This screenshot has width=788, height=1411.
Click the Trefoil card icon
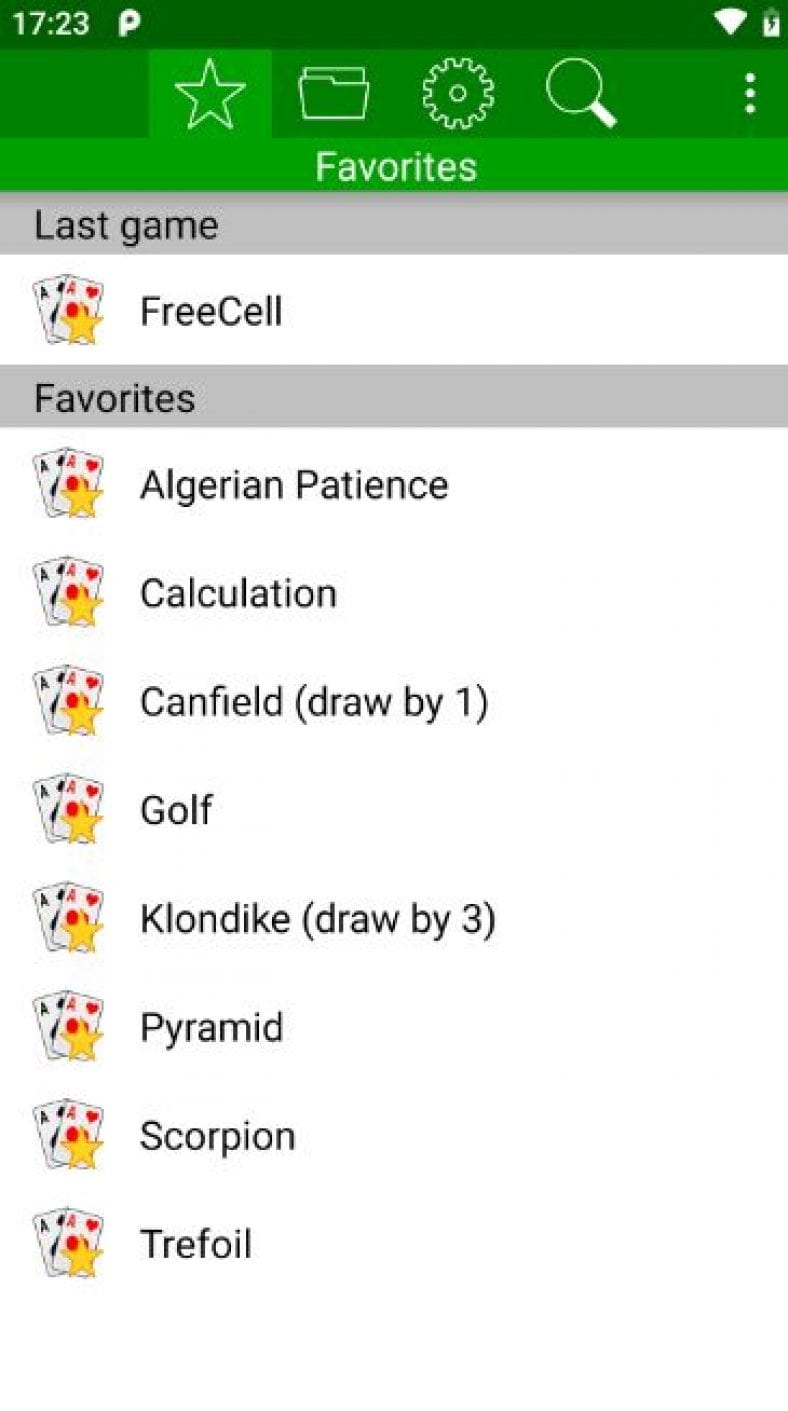(68, 1244)
